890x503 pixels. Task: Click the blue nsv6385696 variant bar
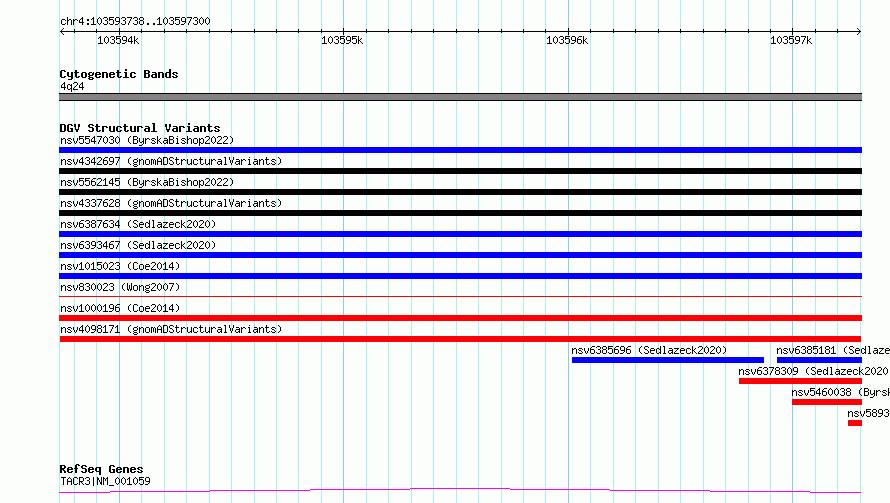pyautogui.click(x=668, y=360)
